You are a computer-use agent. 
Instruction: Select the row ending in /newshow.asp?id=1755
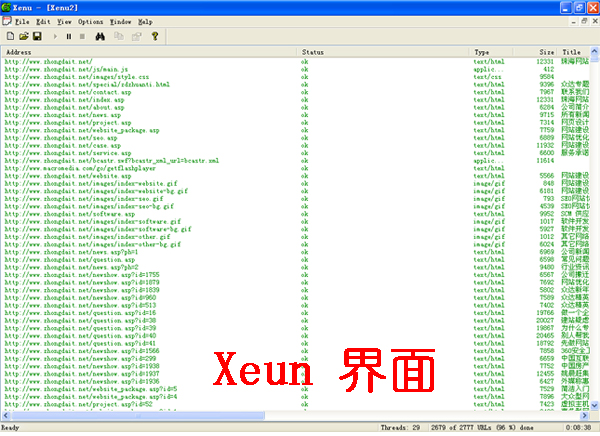coord(297,275)
